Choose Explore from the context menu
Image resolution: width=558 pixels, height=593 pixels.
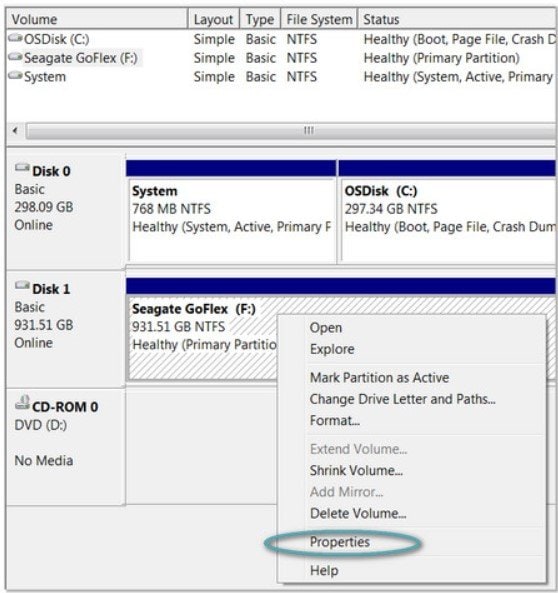[x=332, y=349]
